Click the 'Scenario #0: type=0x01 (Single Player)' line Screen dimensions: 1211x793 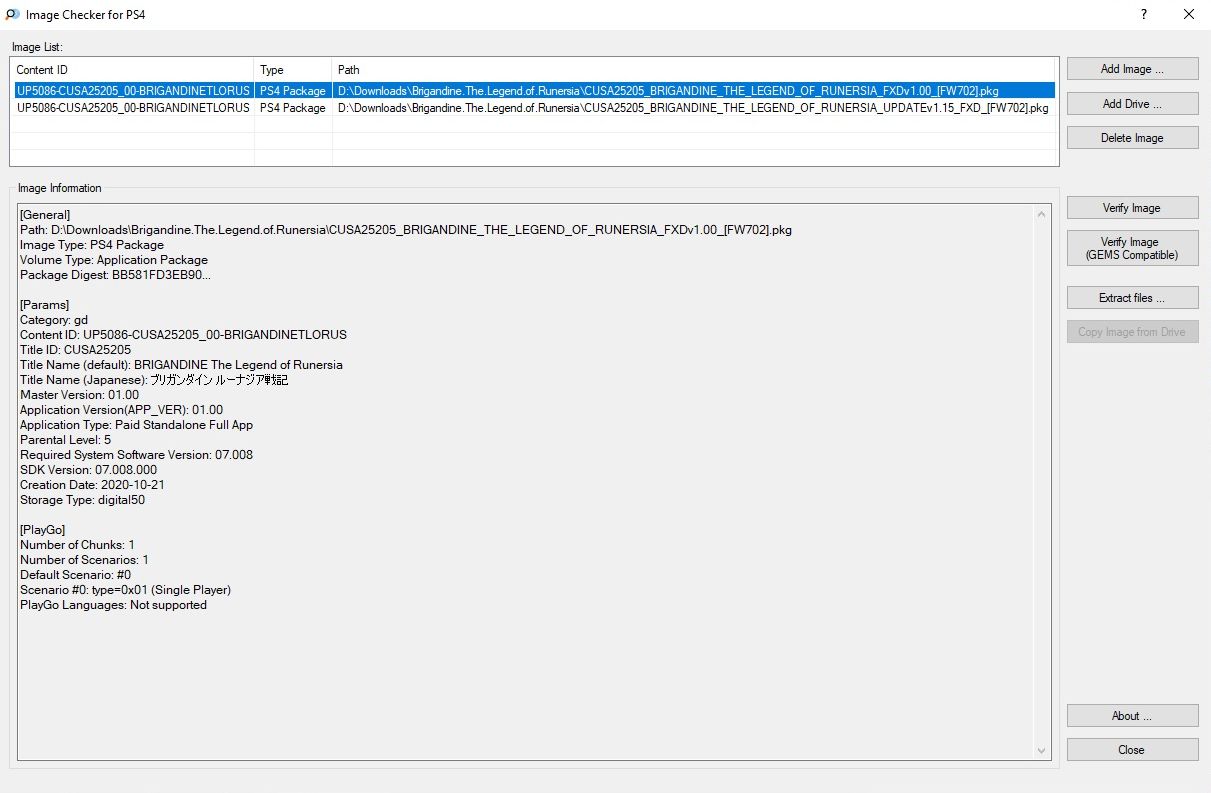[x=126, y=590]
